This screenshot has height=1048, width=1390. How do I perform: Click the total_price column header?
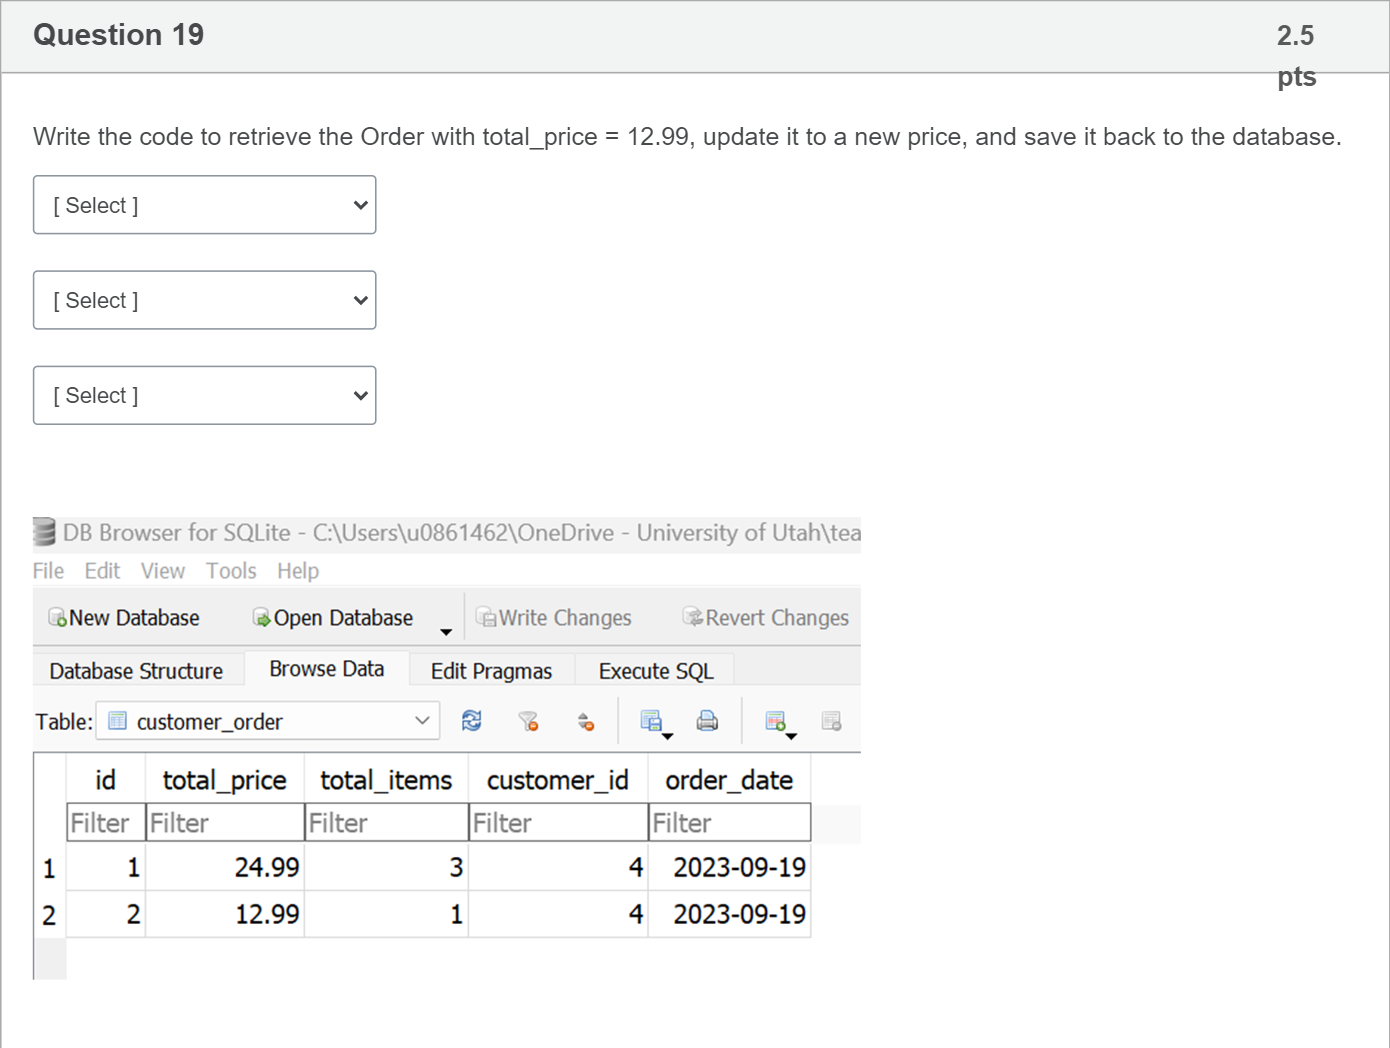point(225,780)
